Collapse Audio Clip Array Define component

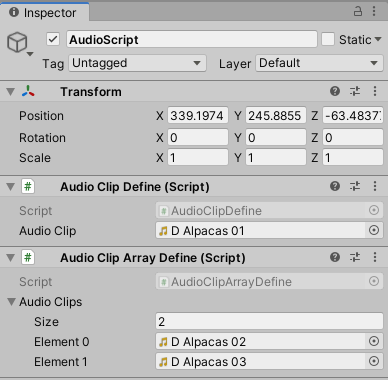tap(11, 258)
